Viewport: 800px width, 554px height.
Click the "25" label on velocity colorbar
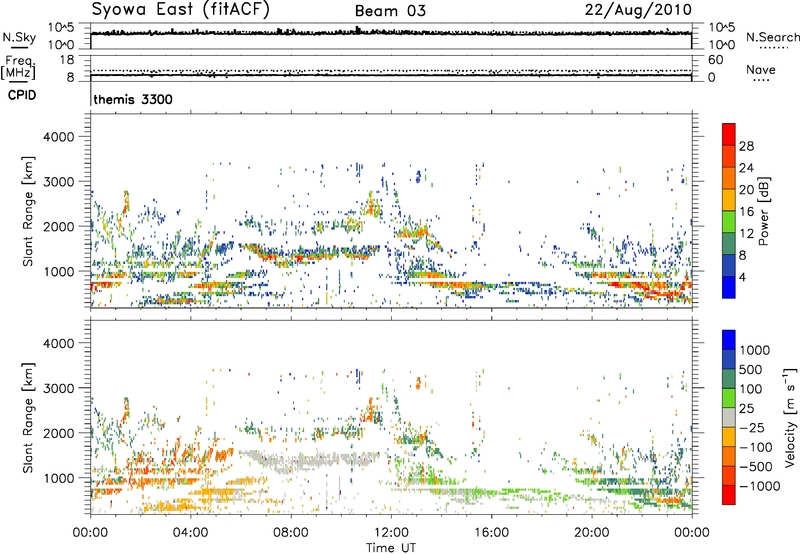pos(746,409)
